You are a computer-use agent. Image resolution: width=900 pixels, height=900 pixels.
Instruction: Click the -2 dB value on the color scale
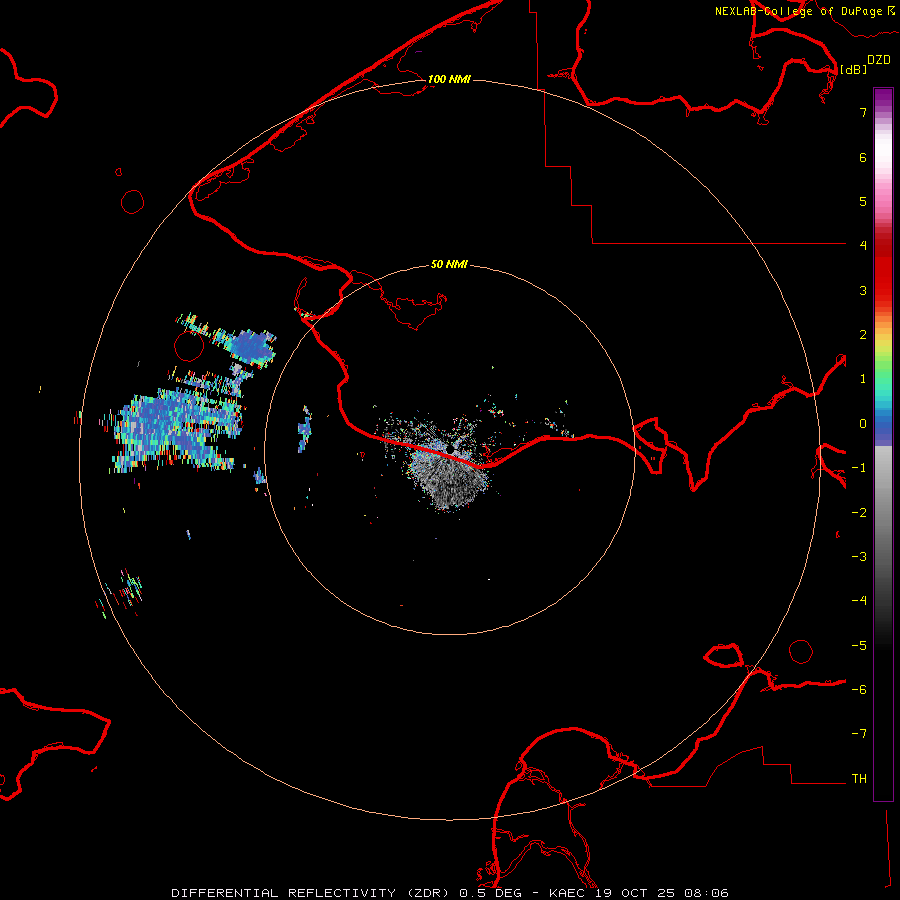[859, 513]
